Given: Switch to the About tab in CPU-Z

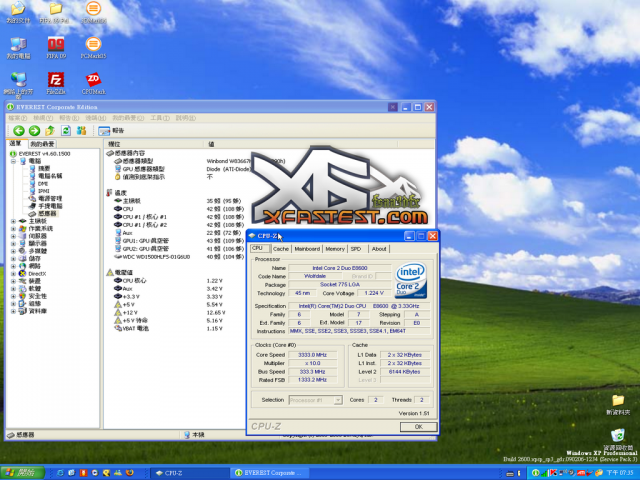Looking at the screenshot, I should click(379, 249).
